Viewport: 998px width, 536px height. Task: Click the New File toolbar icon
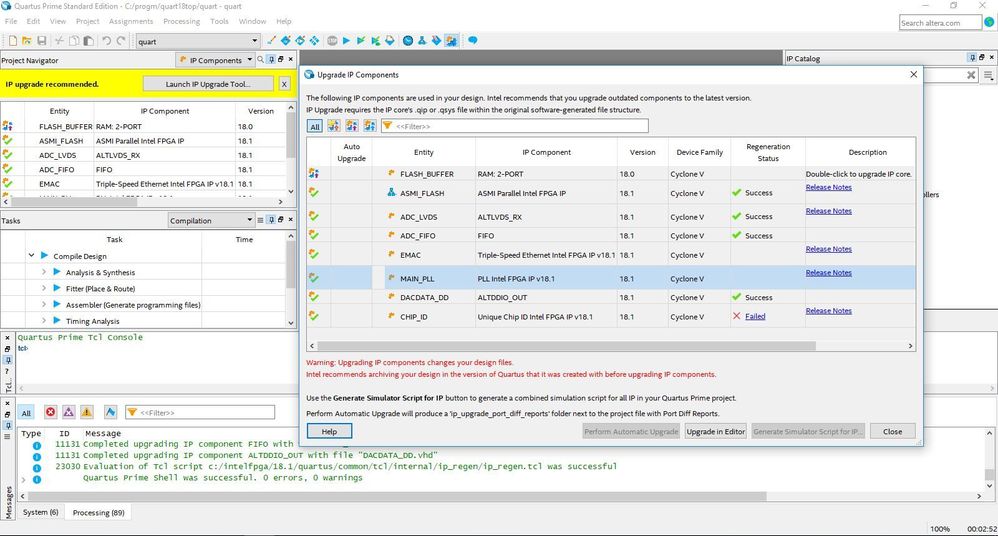(12, 41)
